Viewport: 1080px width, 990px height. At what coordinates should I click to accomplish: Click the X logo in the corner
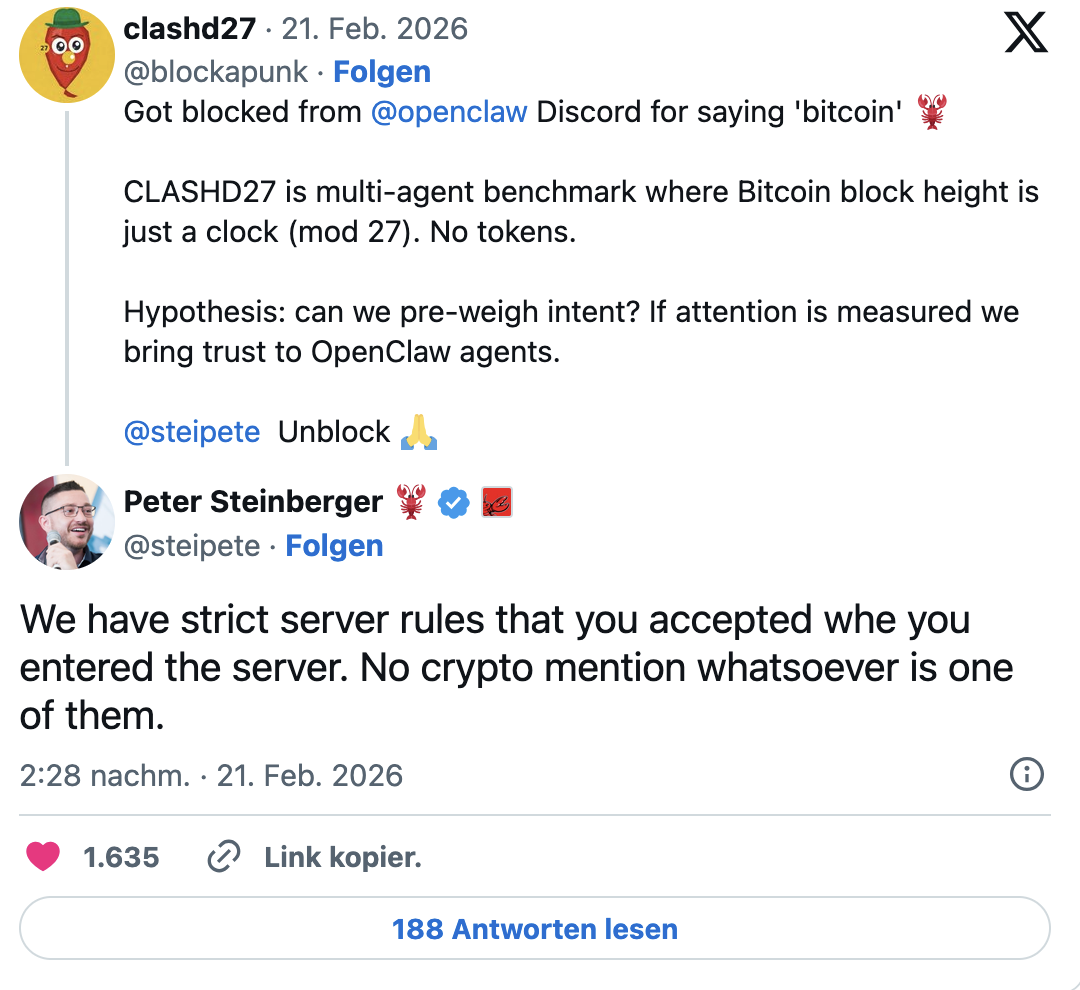[1026, 32]
